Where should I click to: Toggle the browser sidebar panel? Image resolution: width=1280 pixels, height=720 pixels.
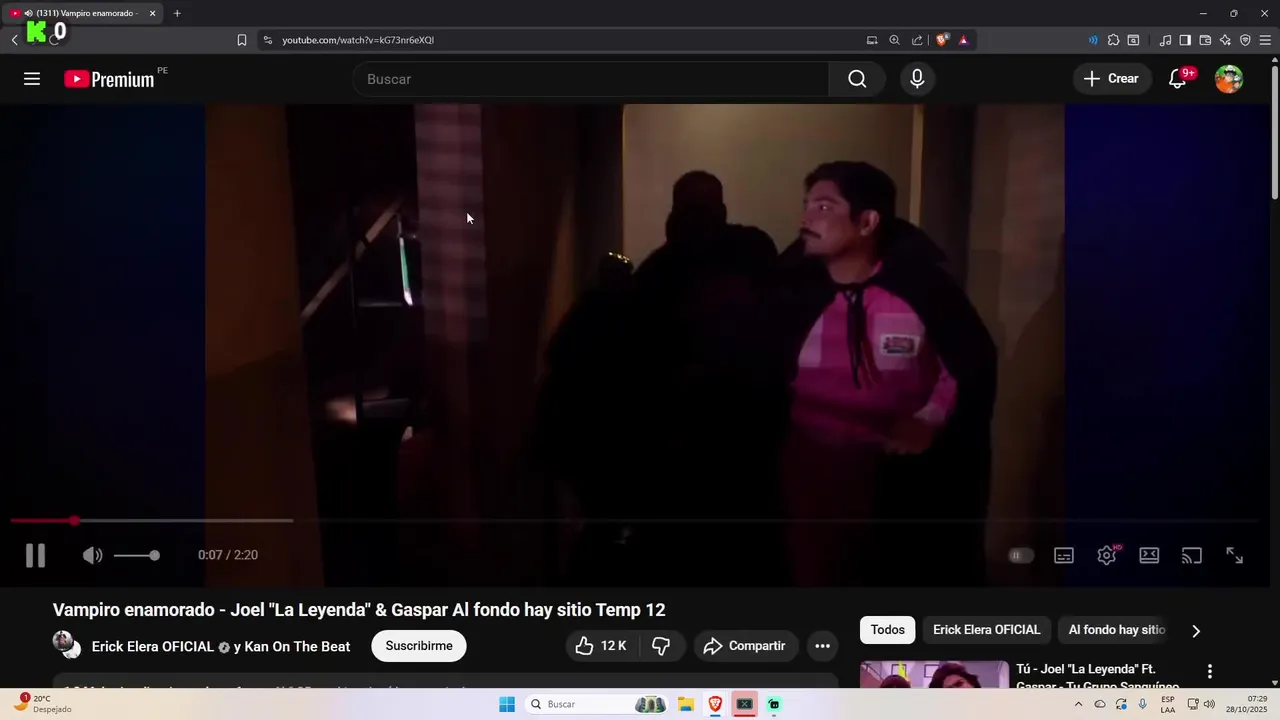tap(1185, 40)
